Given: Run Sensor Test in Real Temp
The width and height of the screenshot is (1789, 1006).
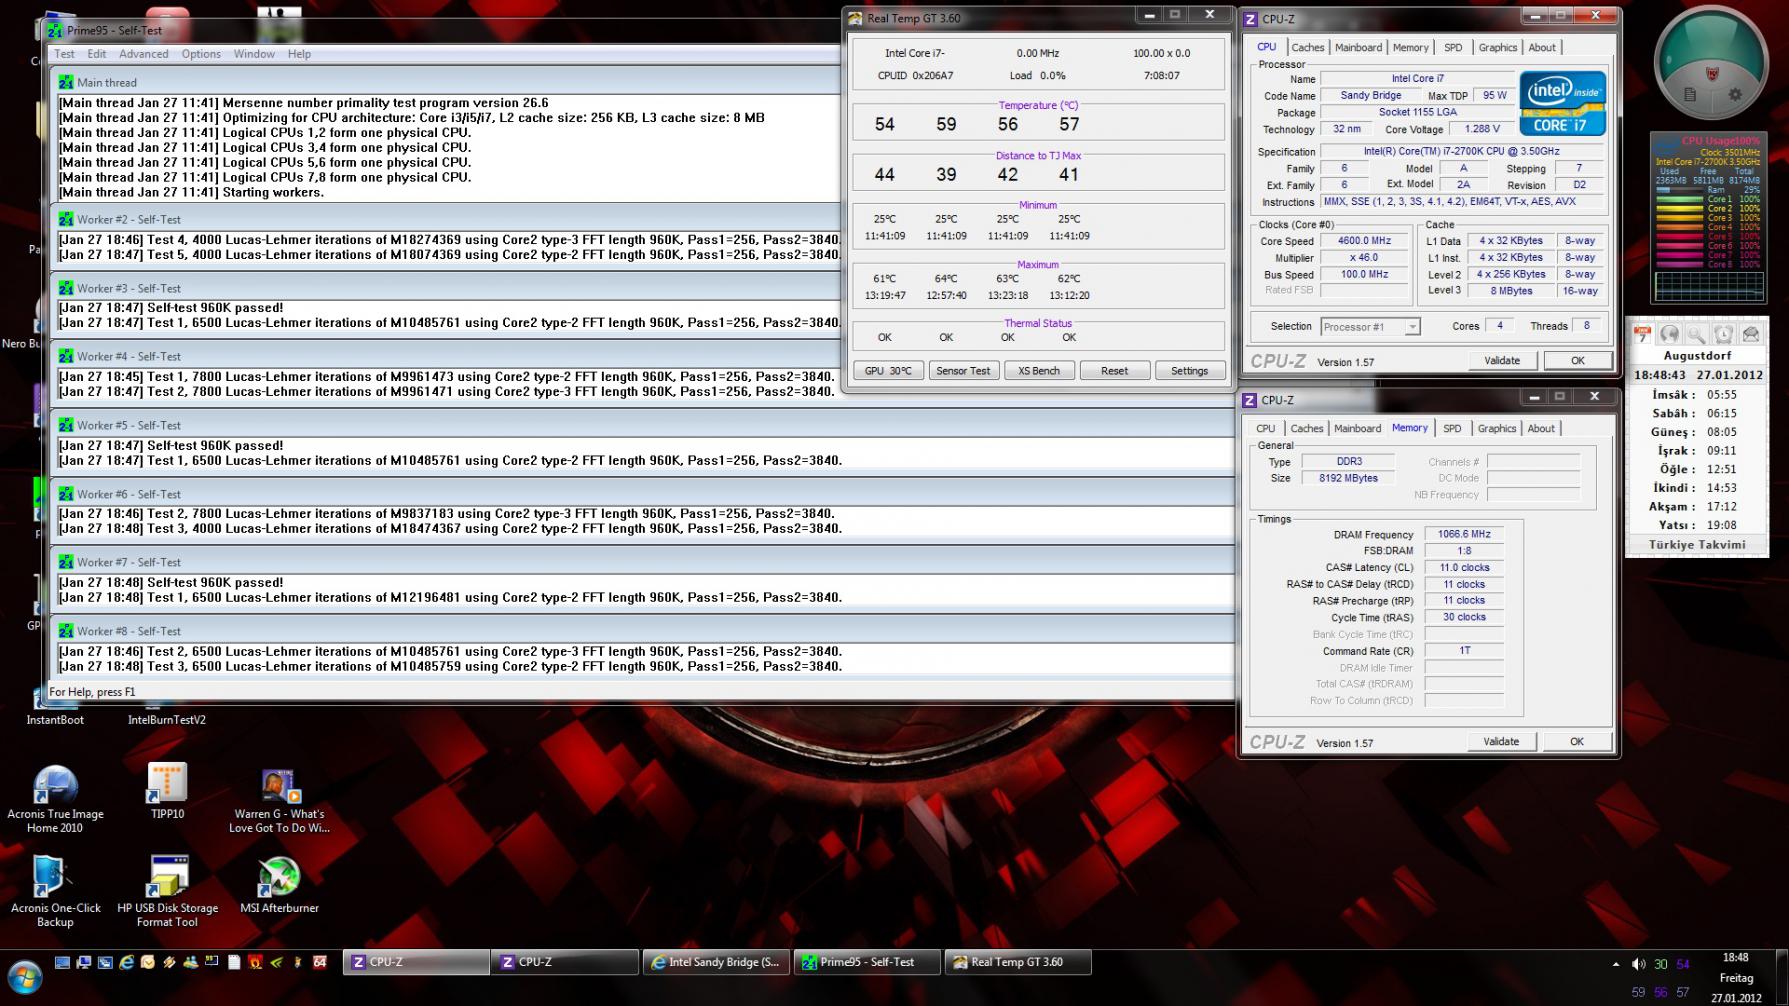Looking at the screenshot, I should point(963,371).
